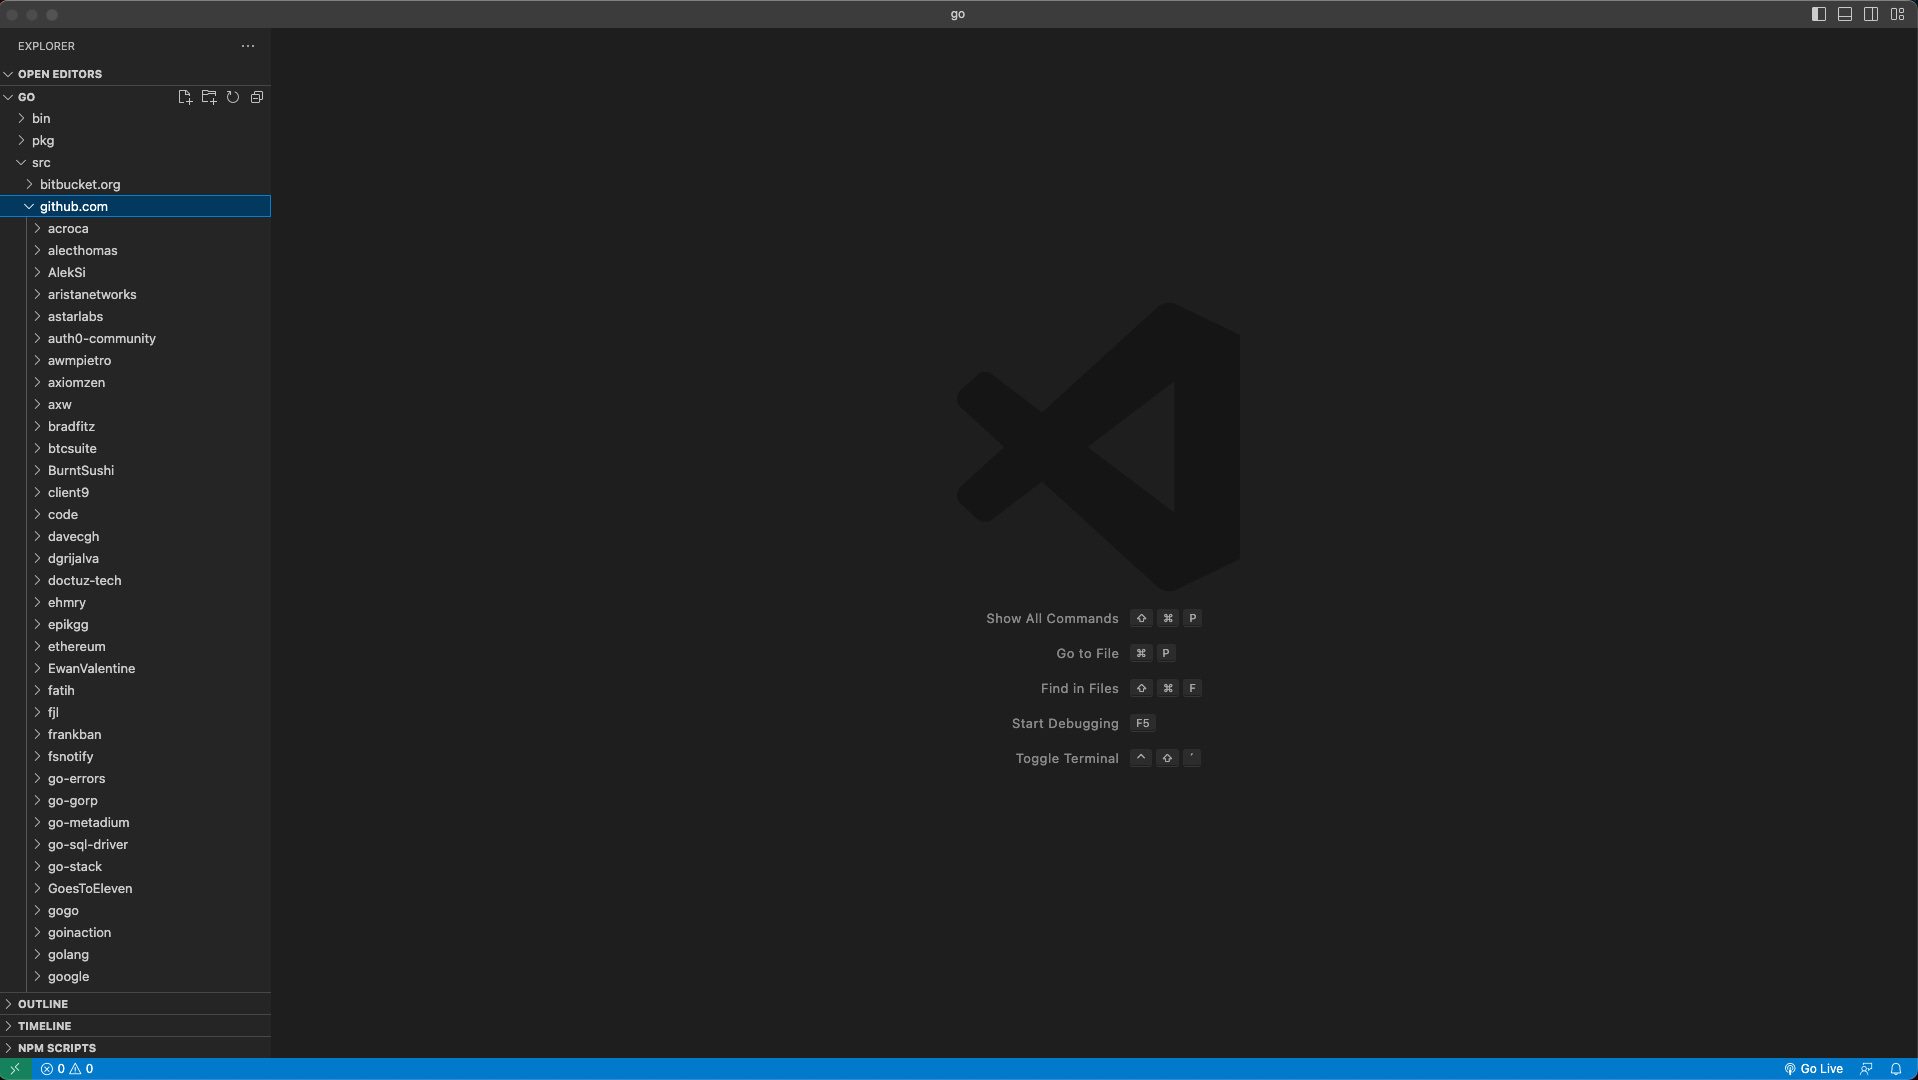Image resolution: width=1918 pixels, height=1080 pixels.
Task: Click the New Folder icon in GO header
Action: (209, 97)
